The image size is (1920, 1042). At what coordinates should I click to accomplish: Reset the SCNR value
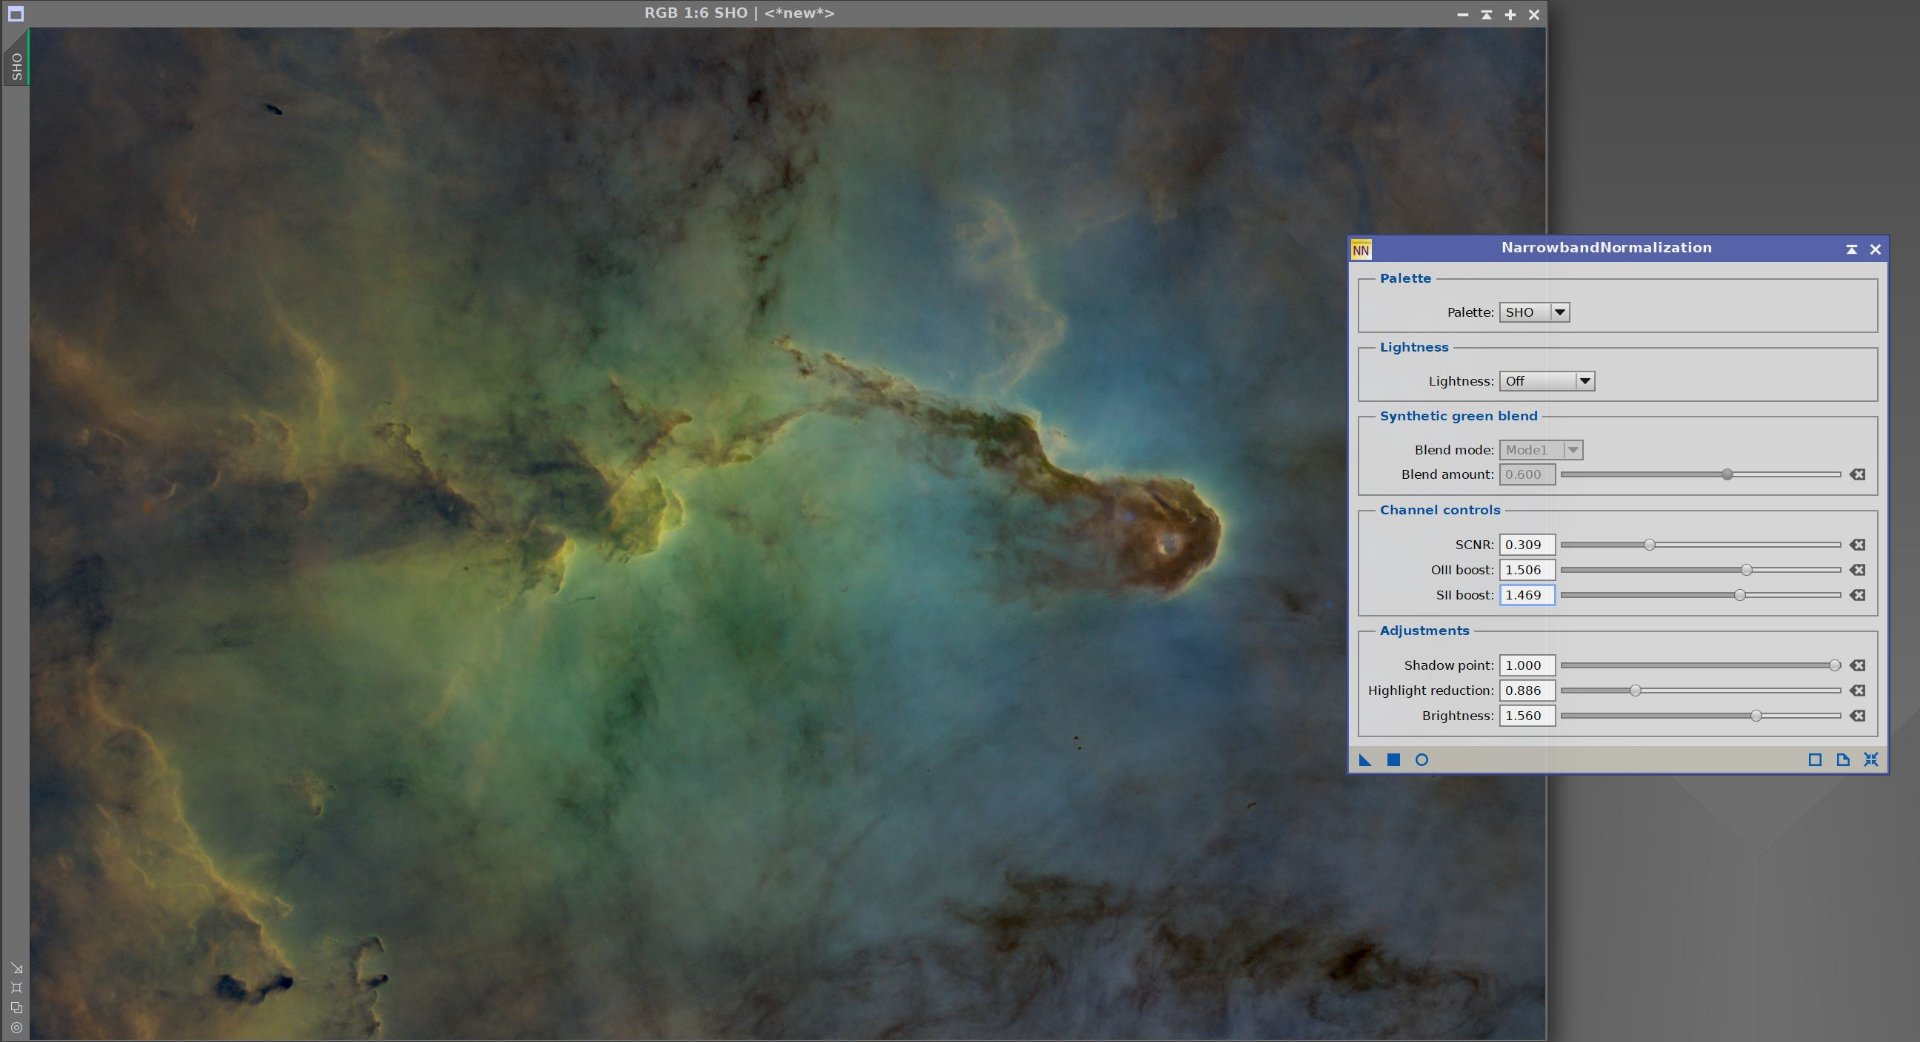1857,545
